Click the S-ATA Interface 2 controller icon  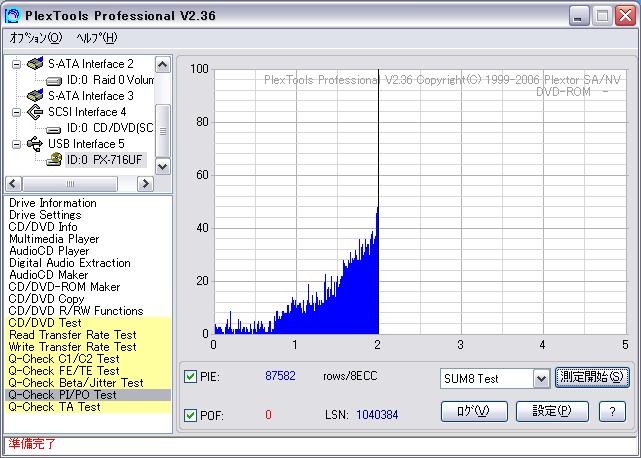click(35, 64)
